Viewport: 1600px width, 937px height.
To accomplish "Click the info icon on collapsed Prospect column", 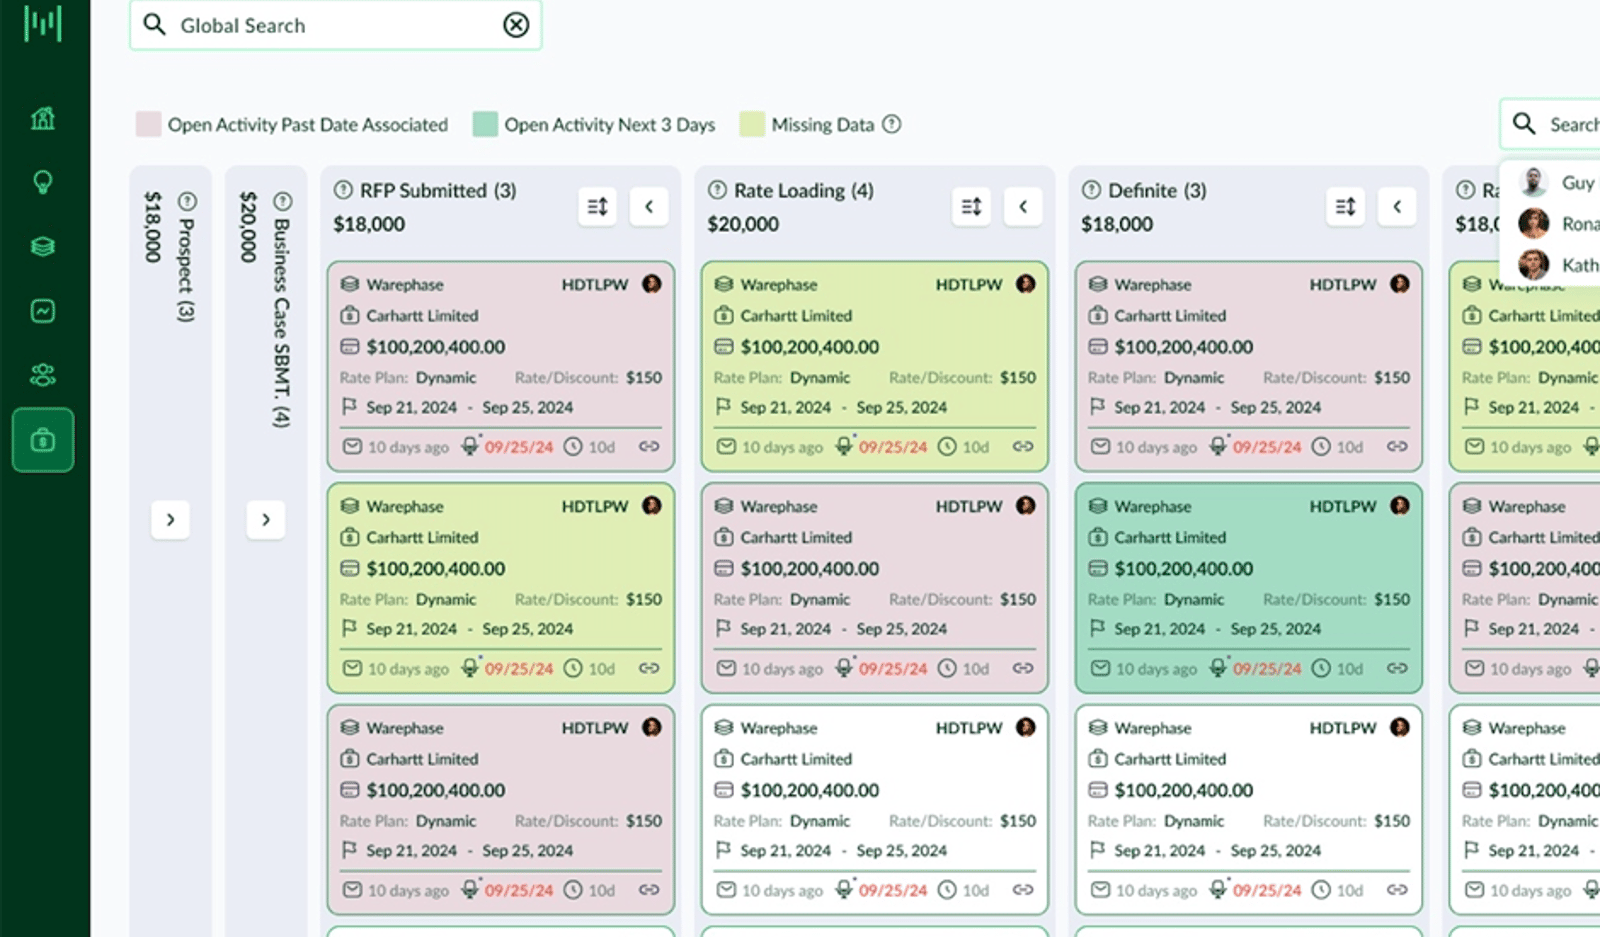I will coord(187,201).
